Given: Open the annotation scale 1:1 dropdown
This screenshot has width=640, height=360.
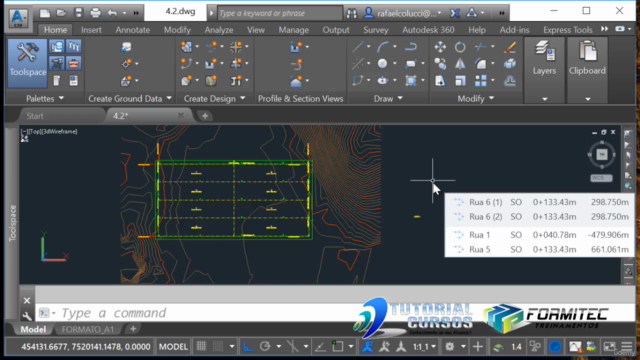Looking at the screenshot, I should 424,347.
